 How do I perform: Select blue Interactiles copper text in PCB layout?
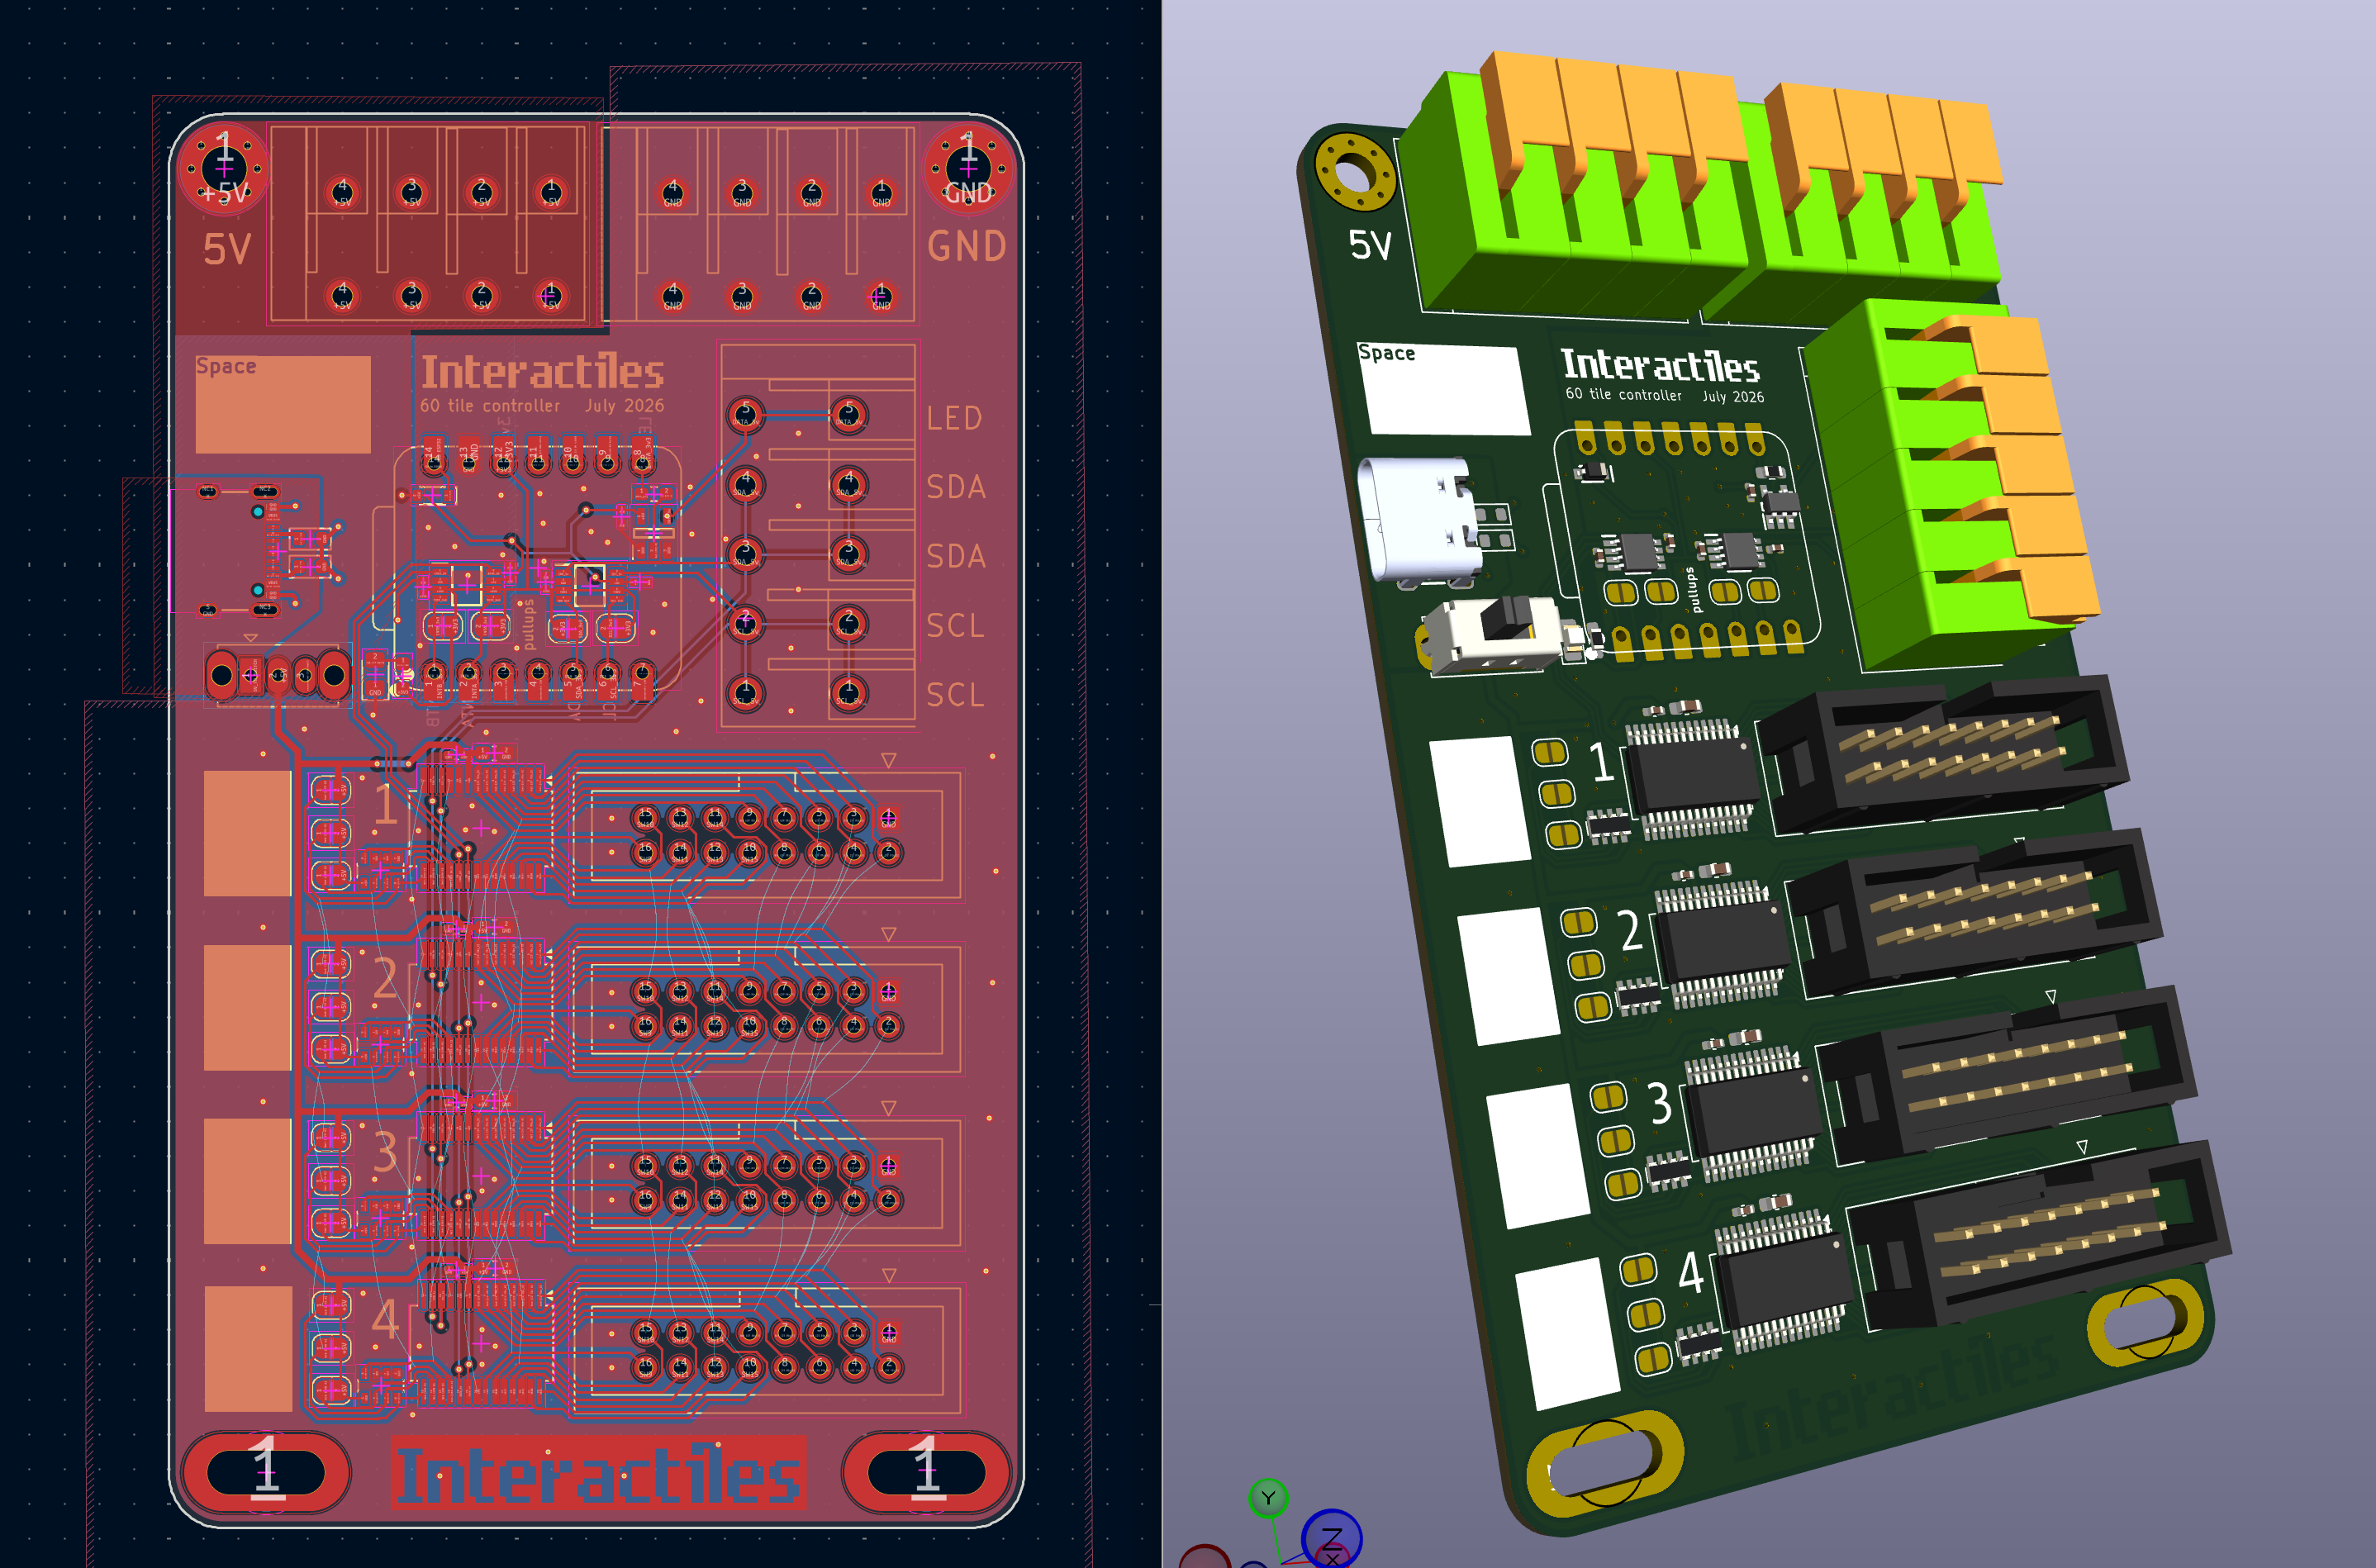pyautogui.click(x=599, y=1473)
